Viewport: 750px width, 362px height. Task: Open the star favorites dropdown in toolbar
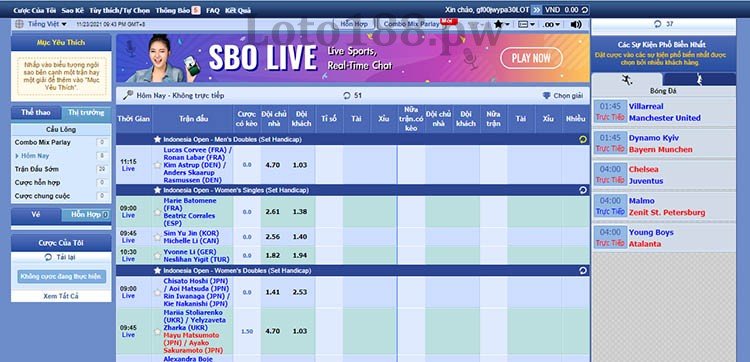click(501, 24)
